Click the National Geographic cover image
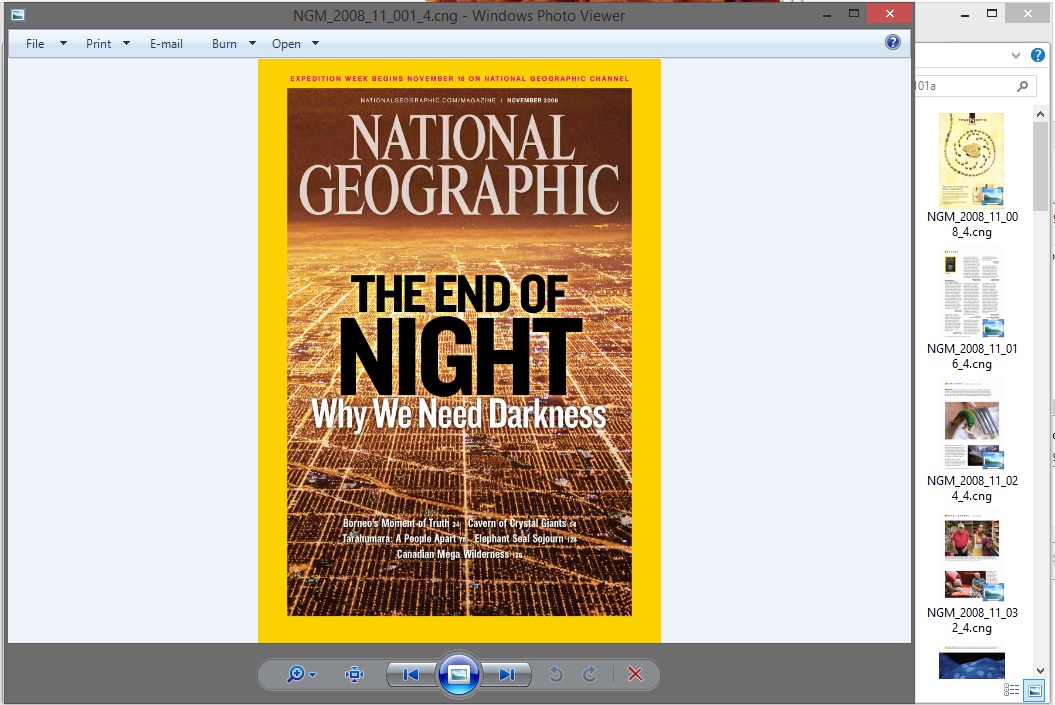Screen dimensions: 1055x705 [x=459, y=351]
